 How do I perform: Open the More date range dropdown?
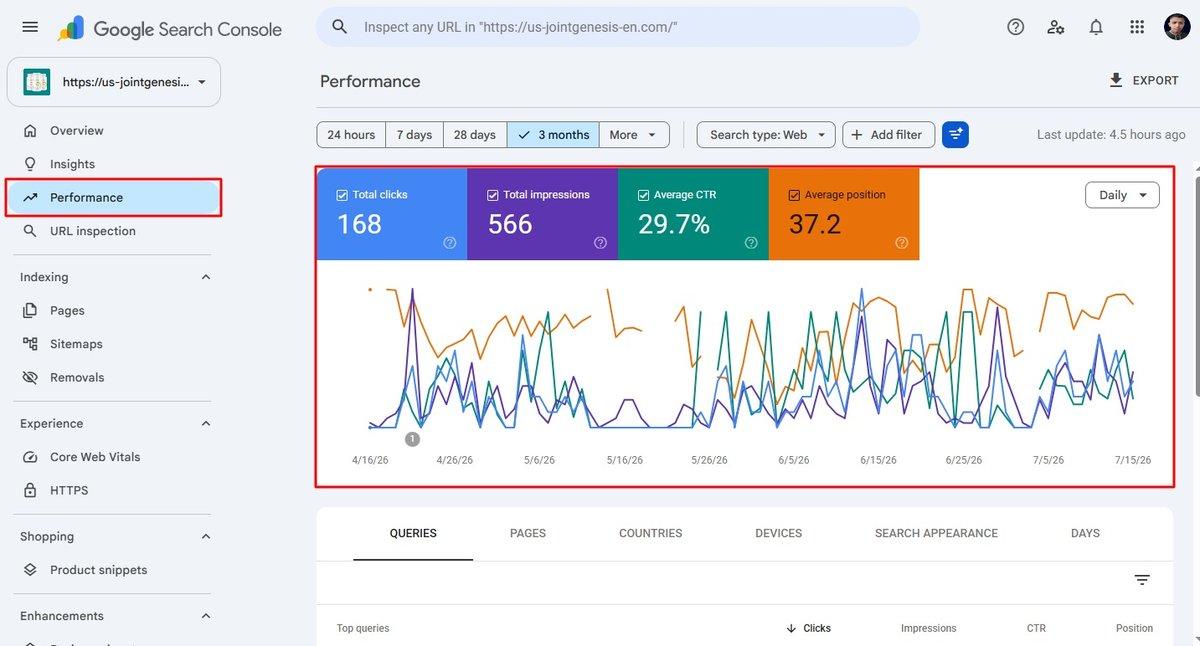[634, 135]
